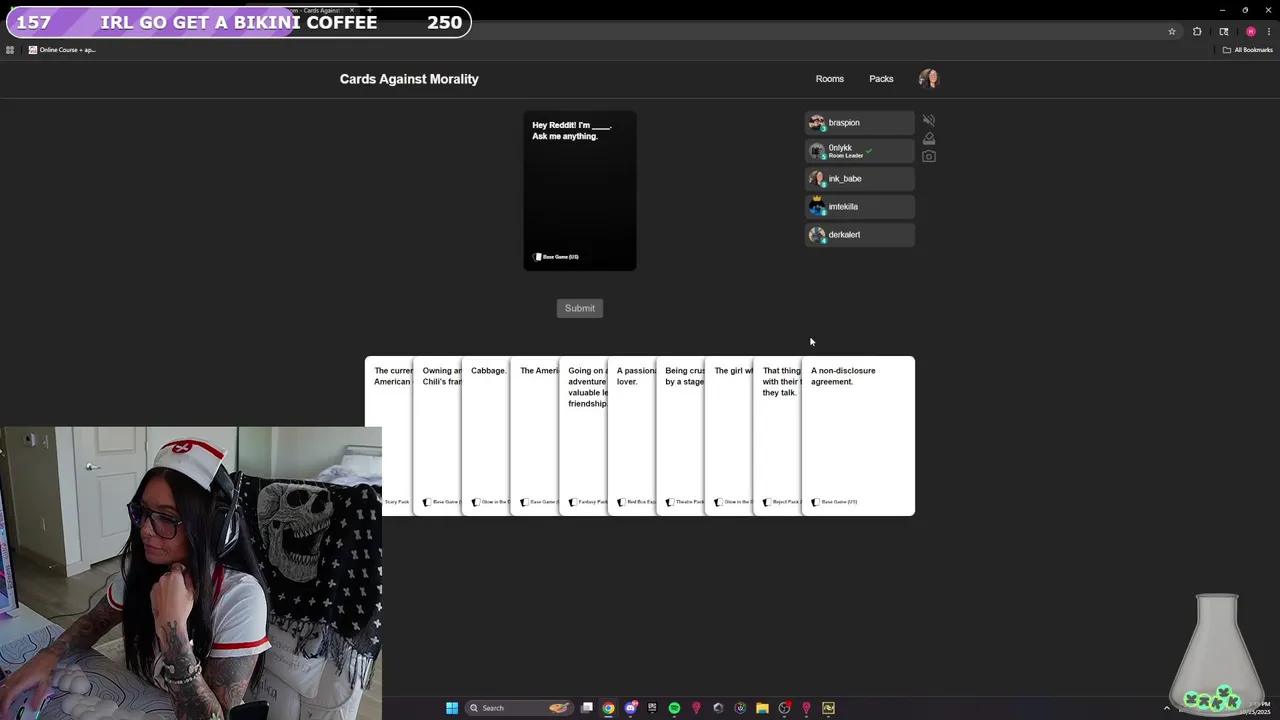Screen dimensions: 1280x720
Task: Open Chrome three-dot menu
Action: 1268,31
